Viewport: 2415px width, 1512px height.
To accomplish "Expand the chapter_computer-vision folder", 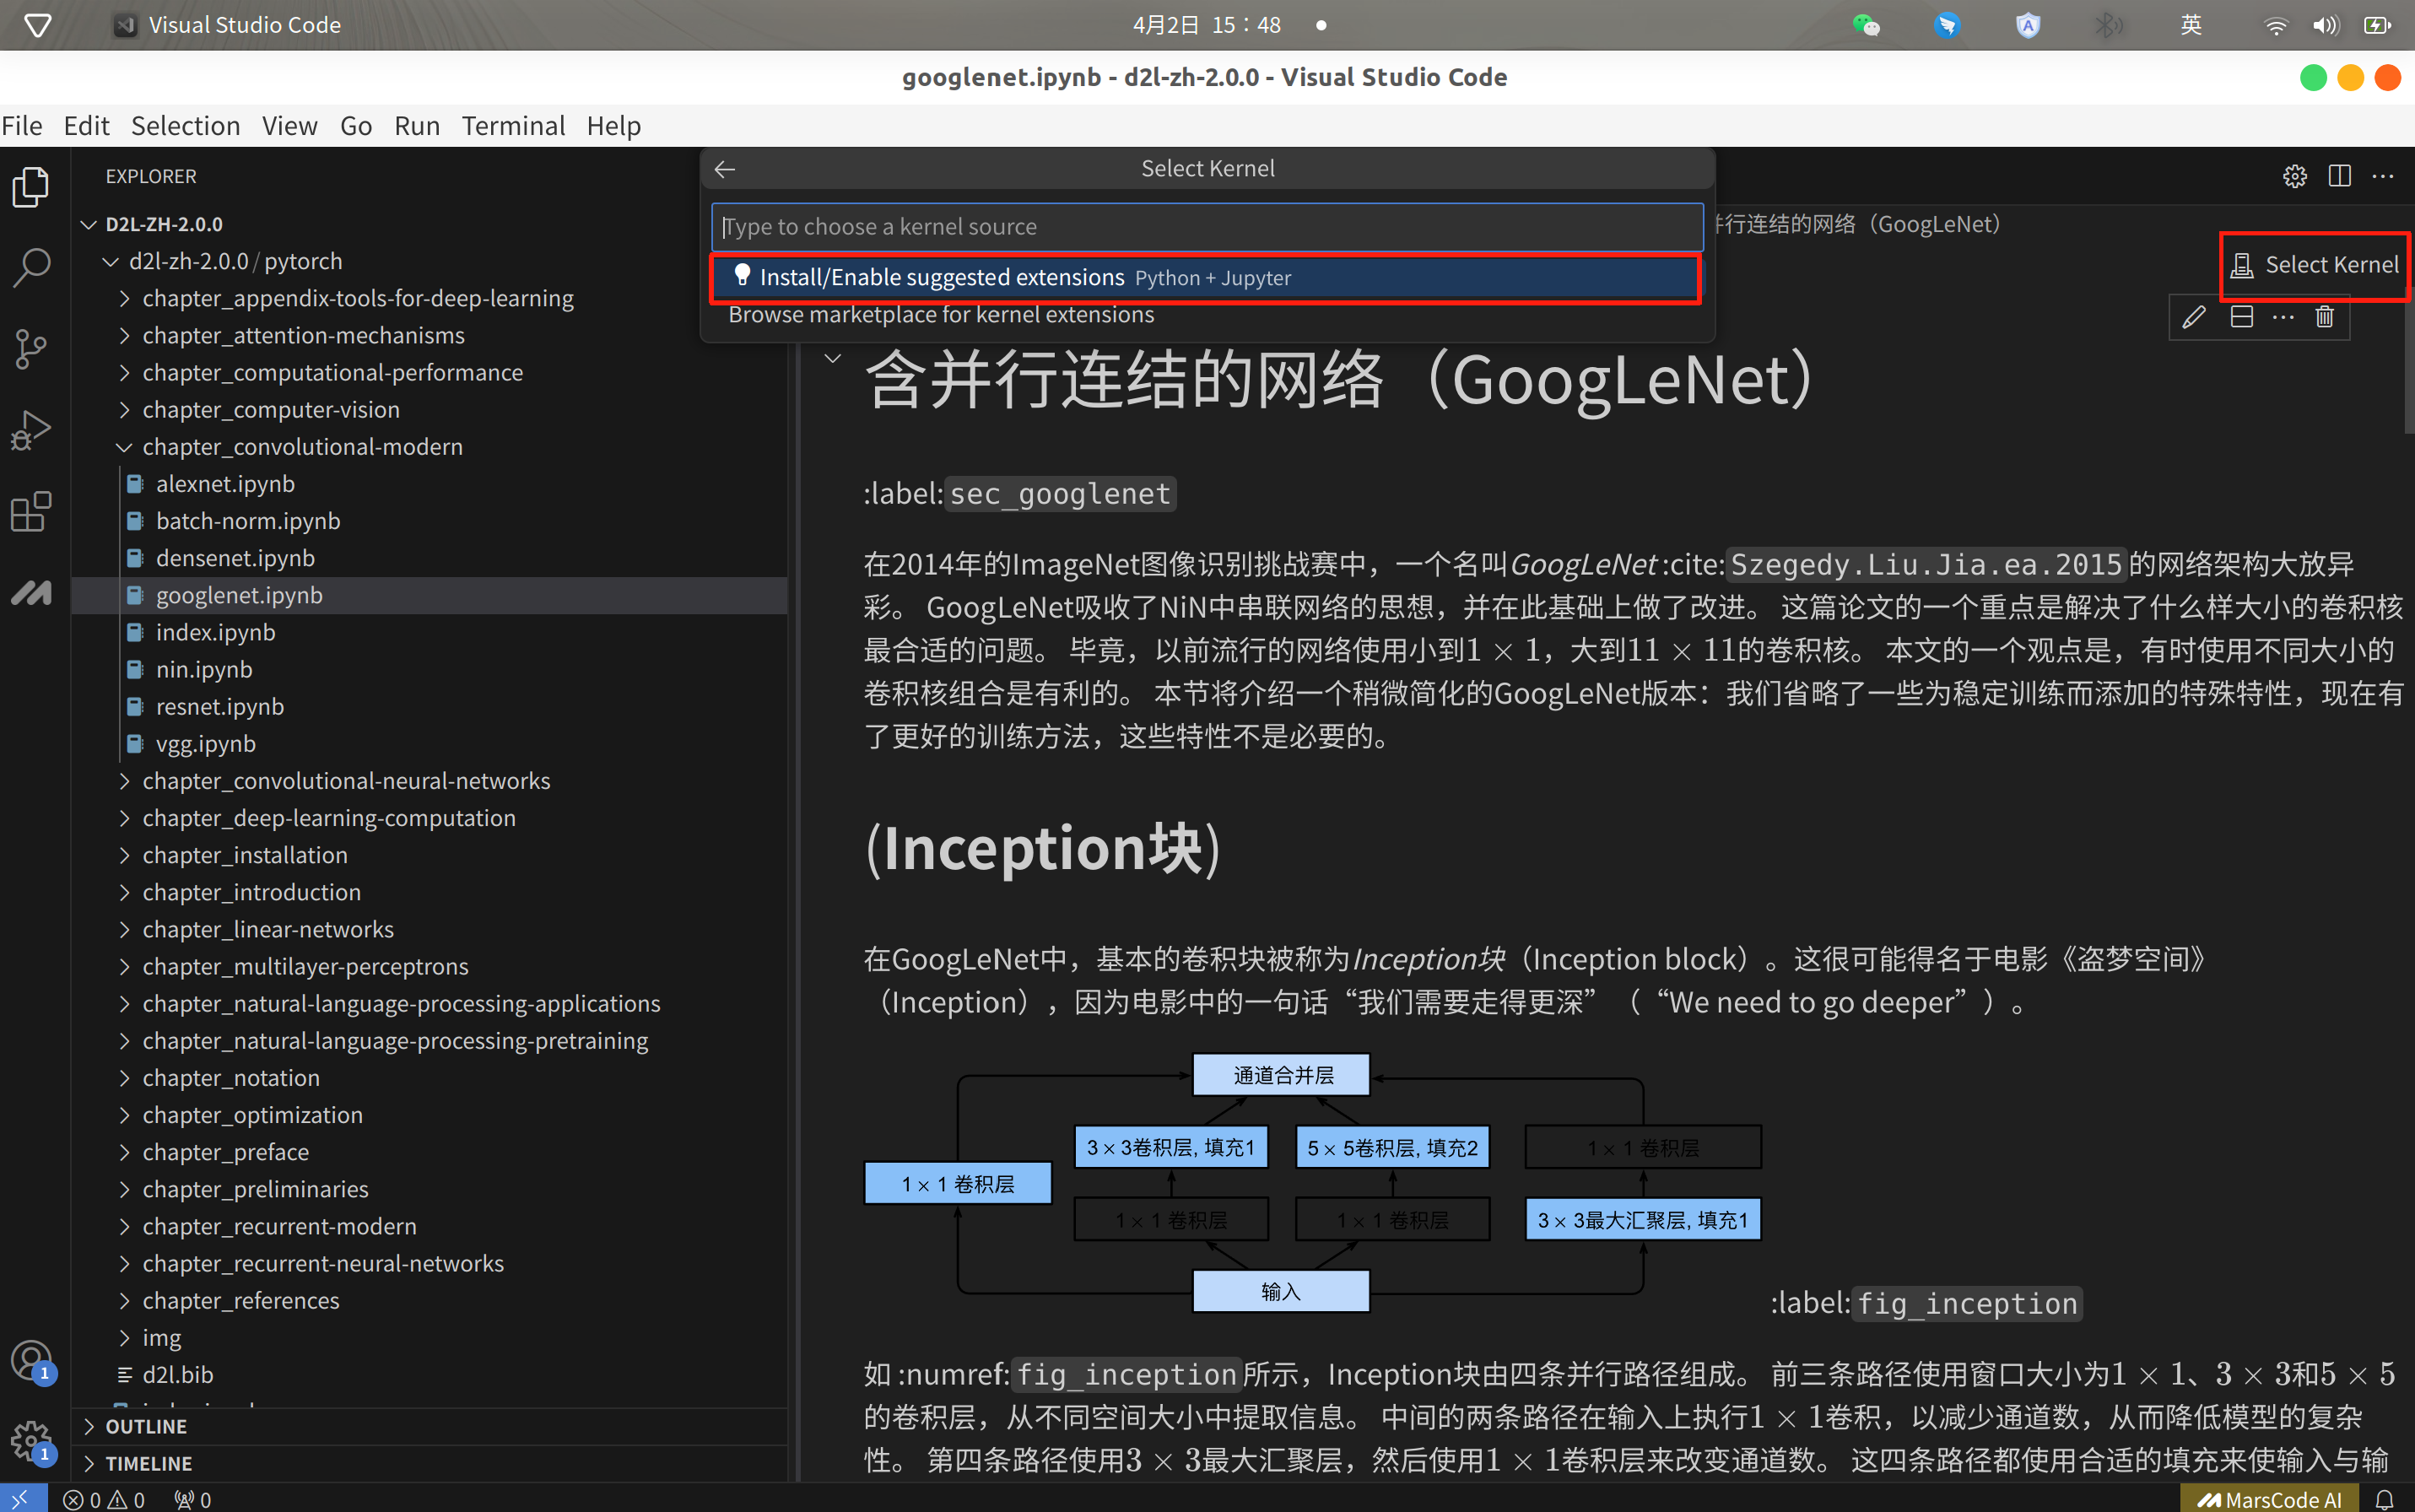I will coord(271,409).
